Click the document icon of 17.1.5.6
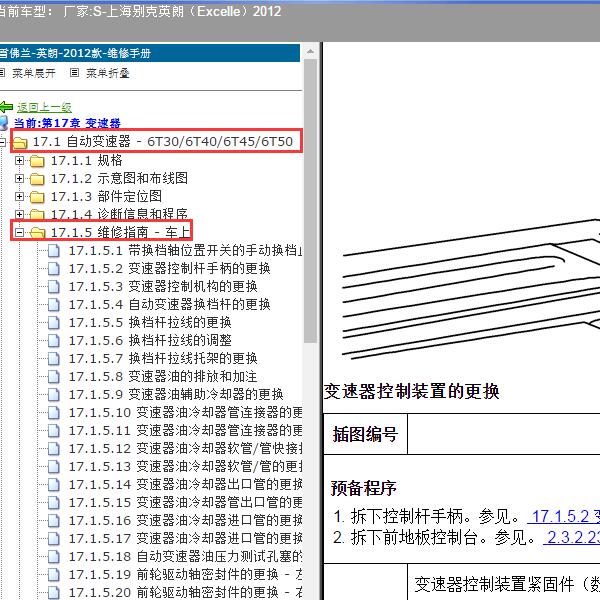 click(x=54, y=341)
